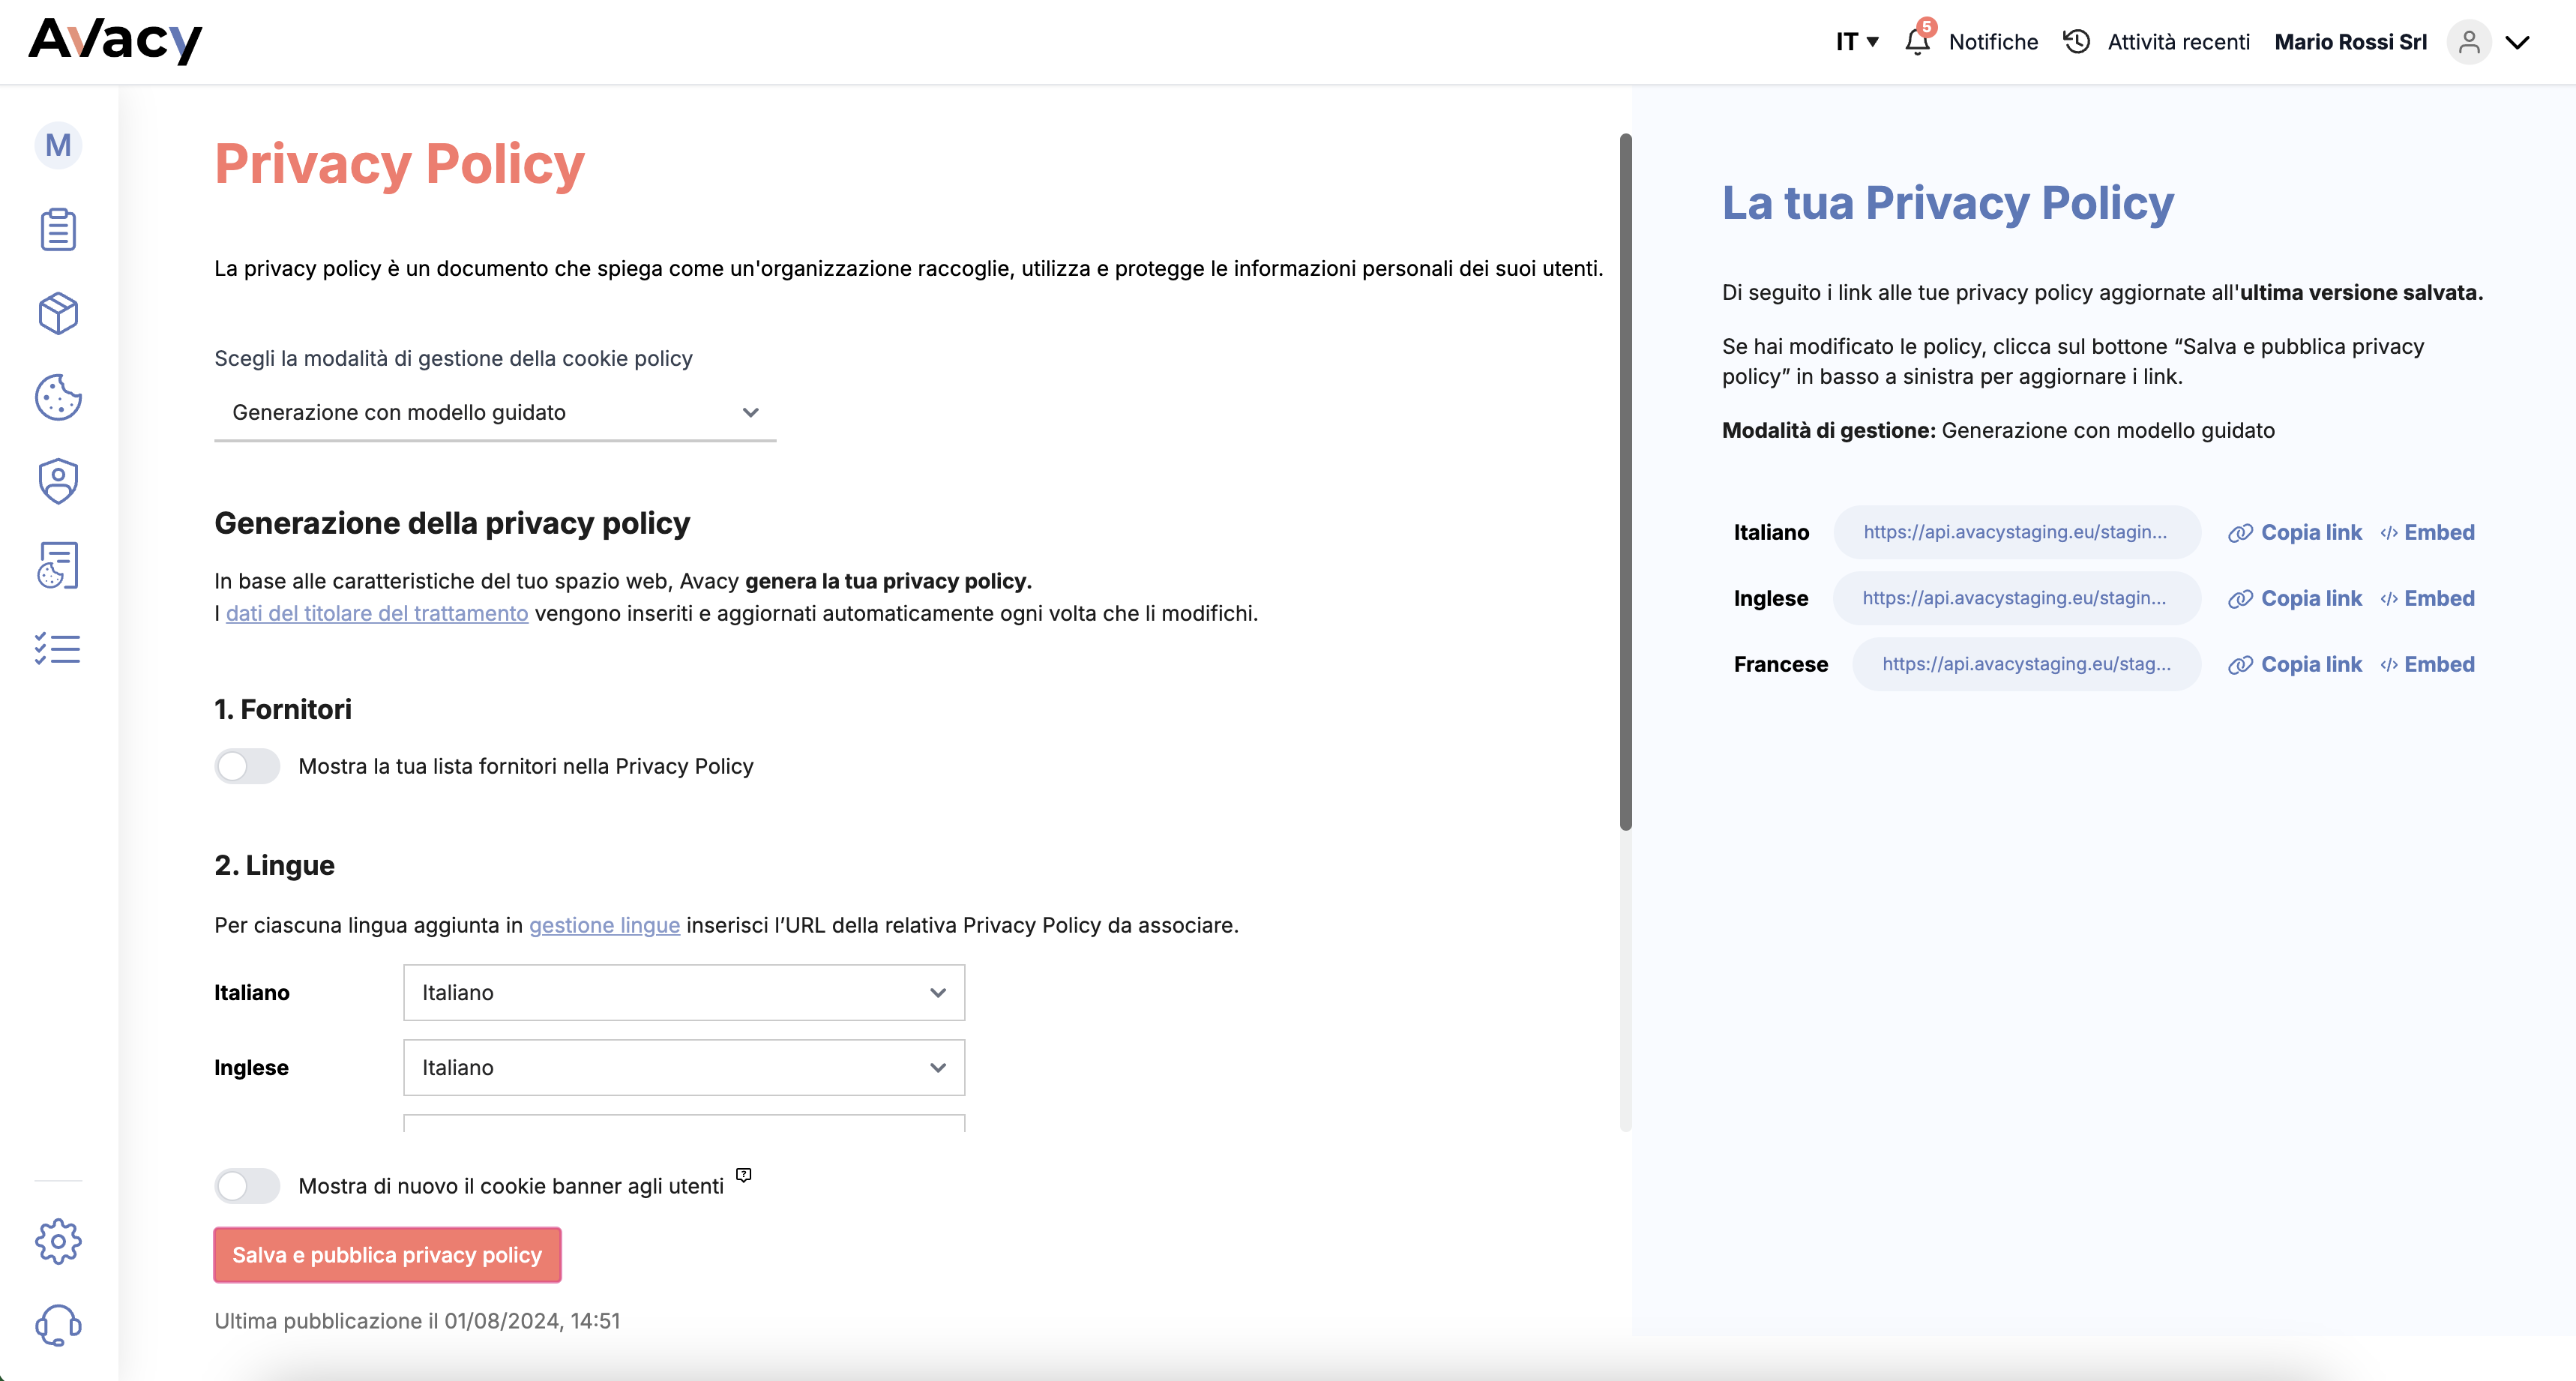Click Copia link for Francese
This screenshot has width=2576, height=1381.
coord(2311,665)
